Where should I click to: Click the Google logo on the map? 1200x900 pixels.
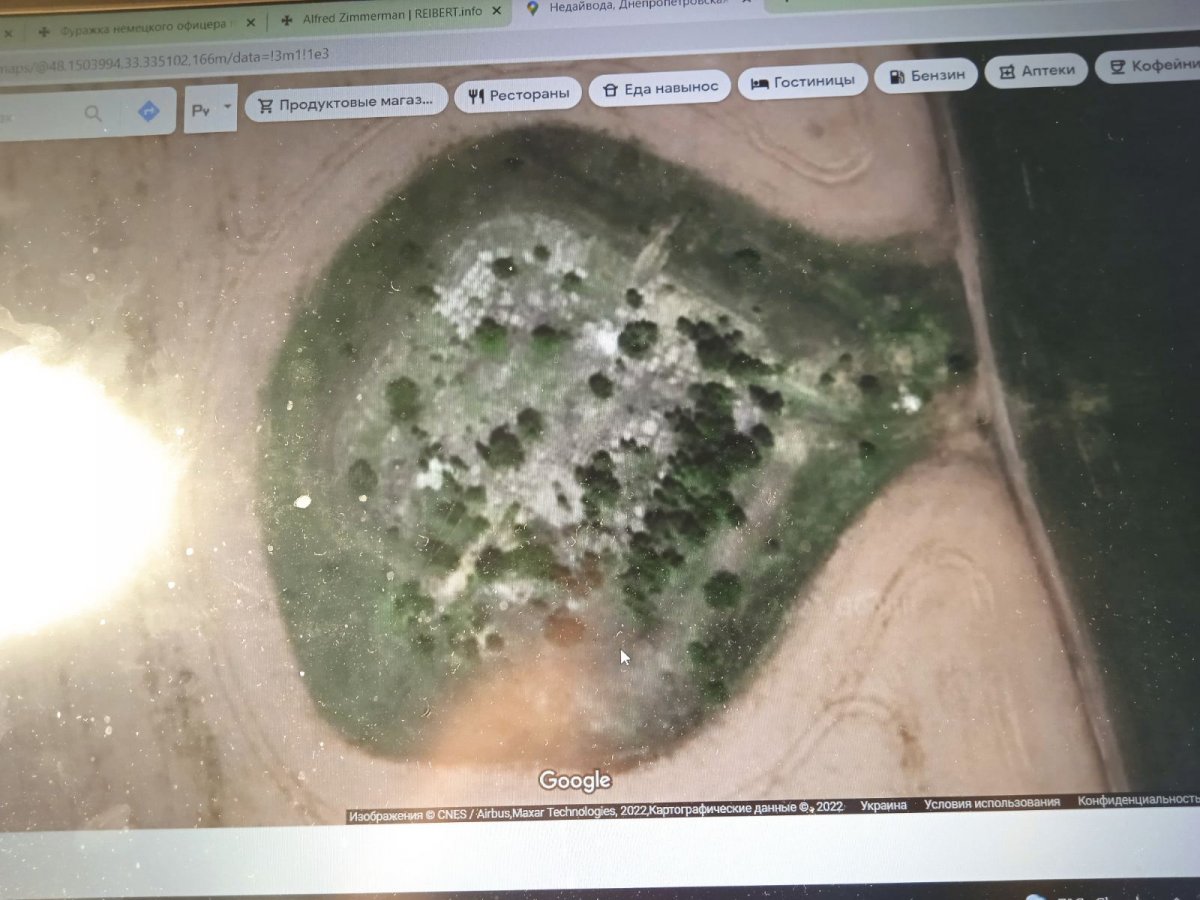[x=575, y=780]
